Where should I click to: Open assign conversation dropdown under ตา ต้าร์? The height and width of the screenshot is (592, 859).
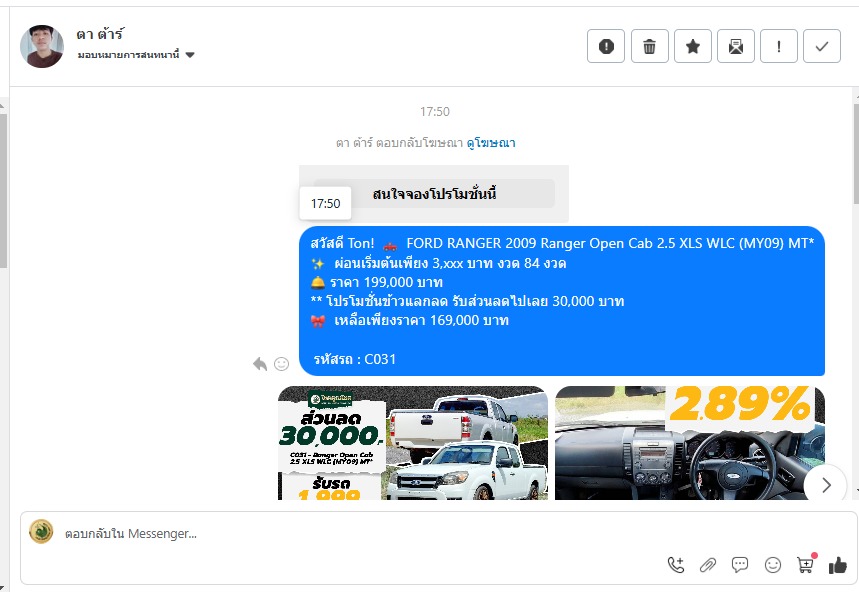click(x=136, y=55)
